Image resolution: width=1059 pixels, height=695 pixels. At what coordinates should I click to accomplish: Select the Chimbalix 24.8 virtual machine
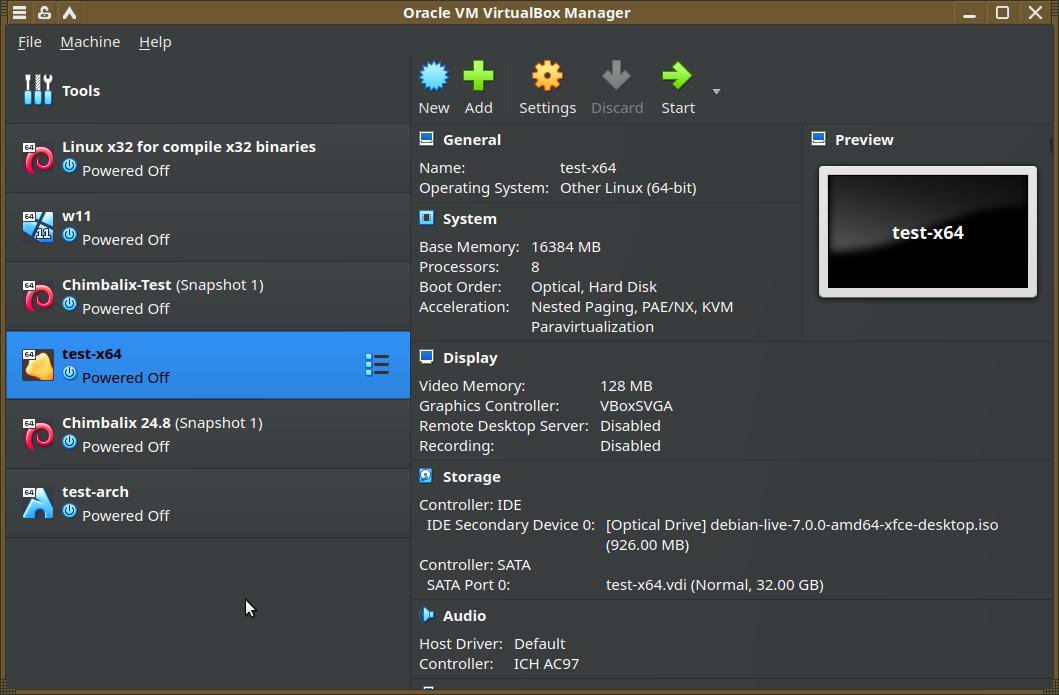pyautogui.click(x=208, y=434)
